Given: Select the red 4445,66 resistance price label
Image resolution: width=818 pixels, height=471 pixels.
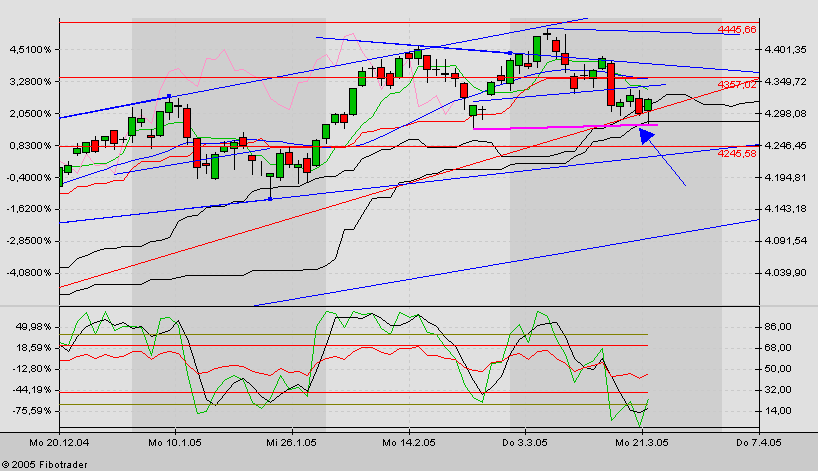Looking at the screenshot, I should click(736, 30).
